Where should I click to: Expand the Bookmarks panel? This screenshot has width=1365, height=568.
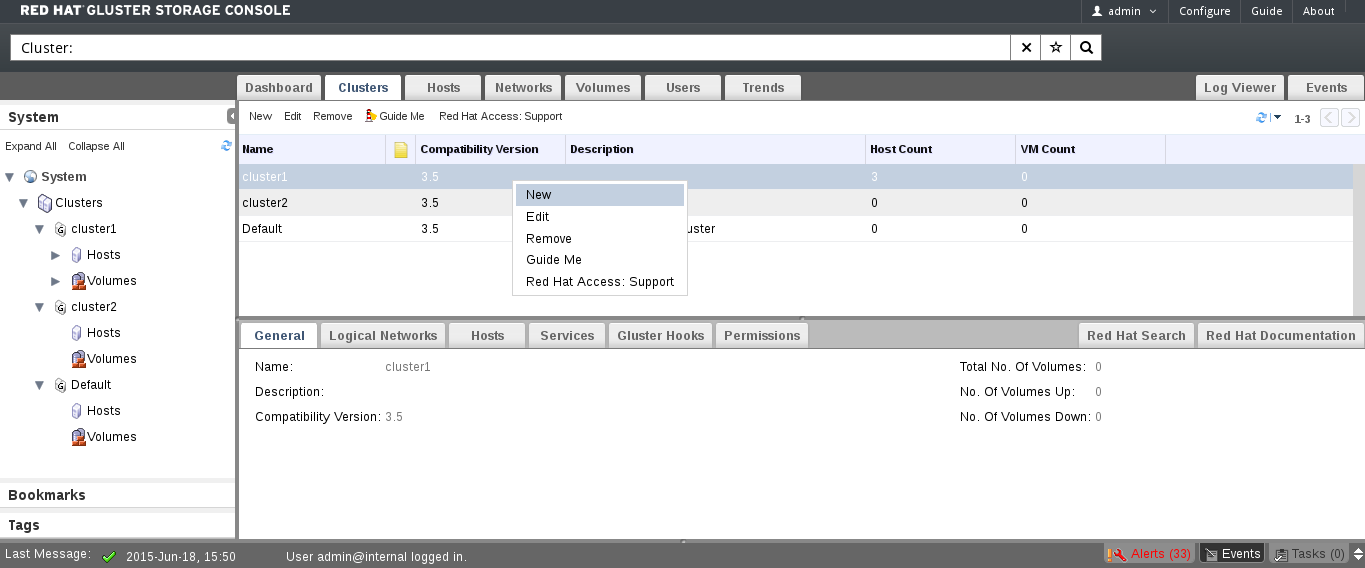coord(117,495)
